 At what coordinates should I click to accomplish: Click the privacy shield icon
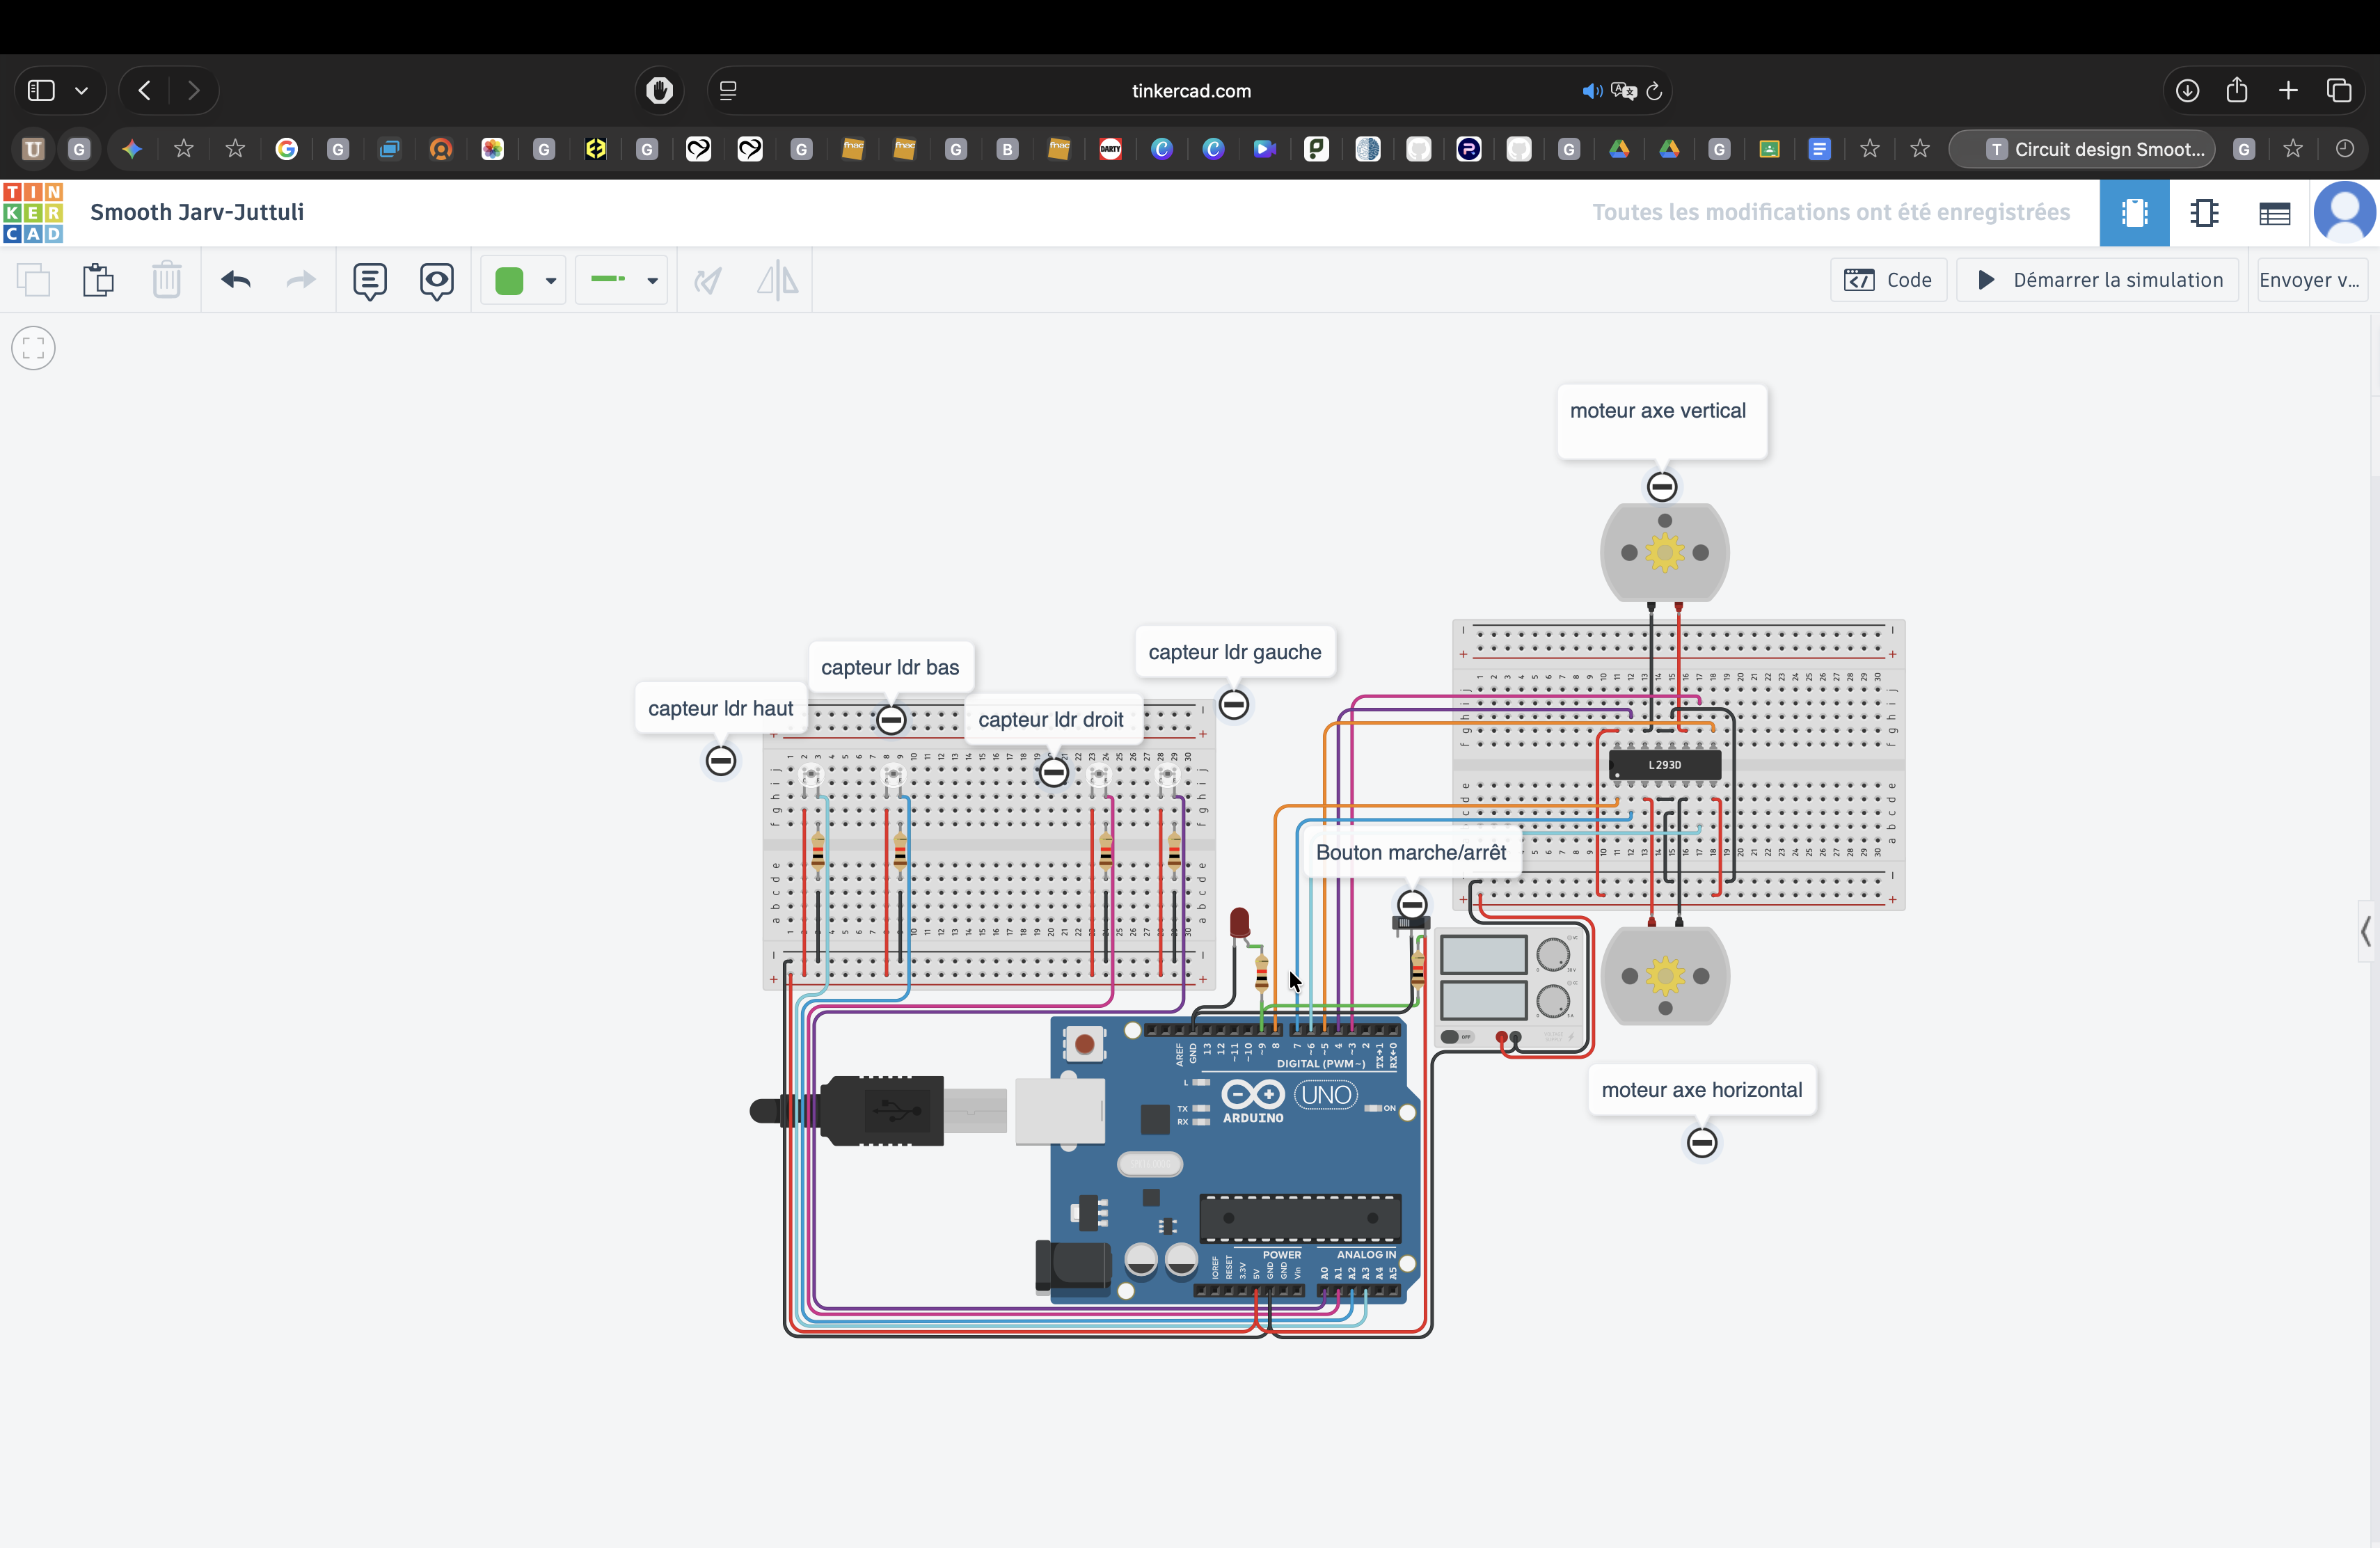point(659,90)
